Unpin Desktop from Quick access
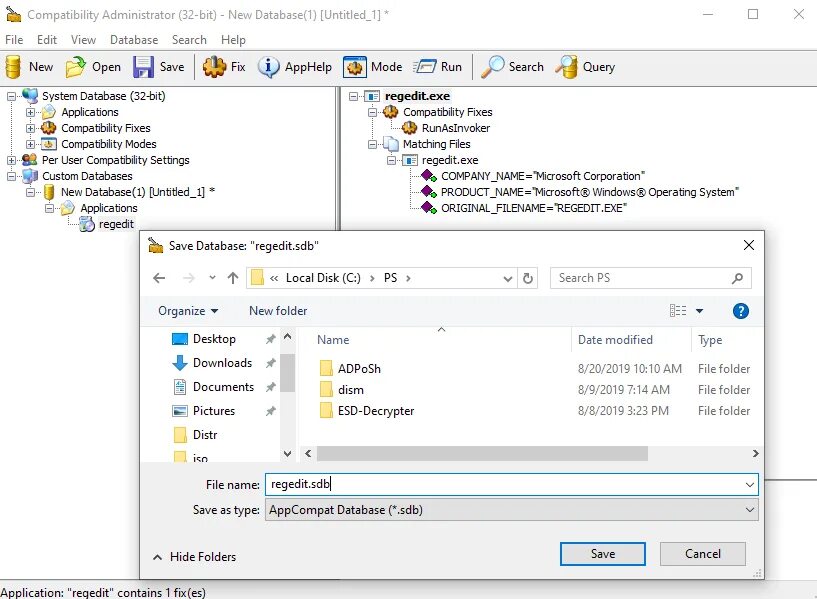The image size is (817, 599). (270, 338)
